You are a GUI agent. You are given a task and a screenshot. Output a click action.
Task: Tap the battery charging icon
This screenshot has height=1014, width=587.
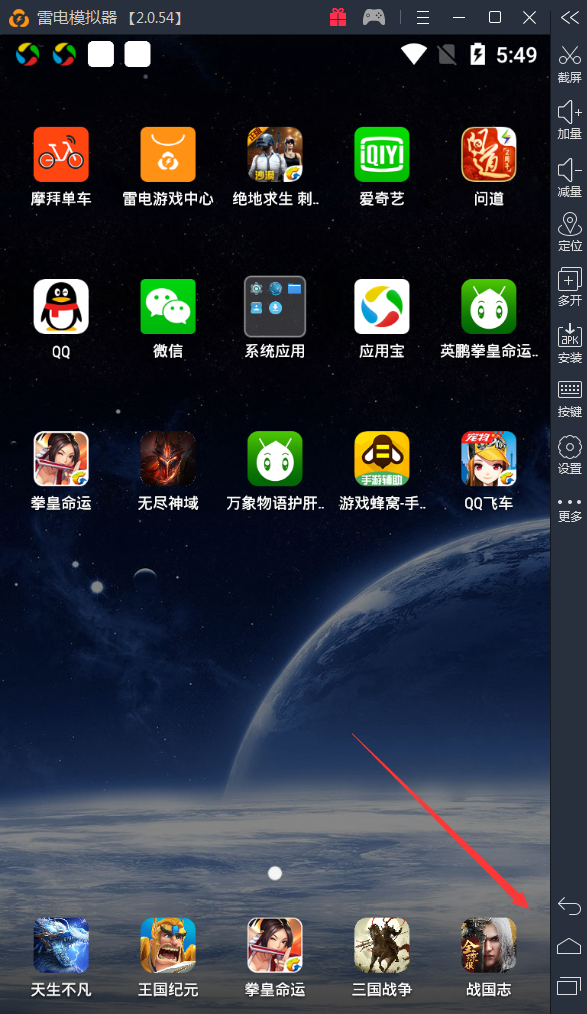(478, 54)
